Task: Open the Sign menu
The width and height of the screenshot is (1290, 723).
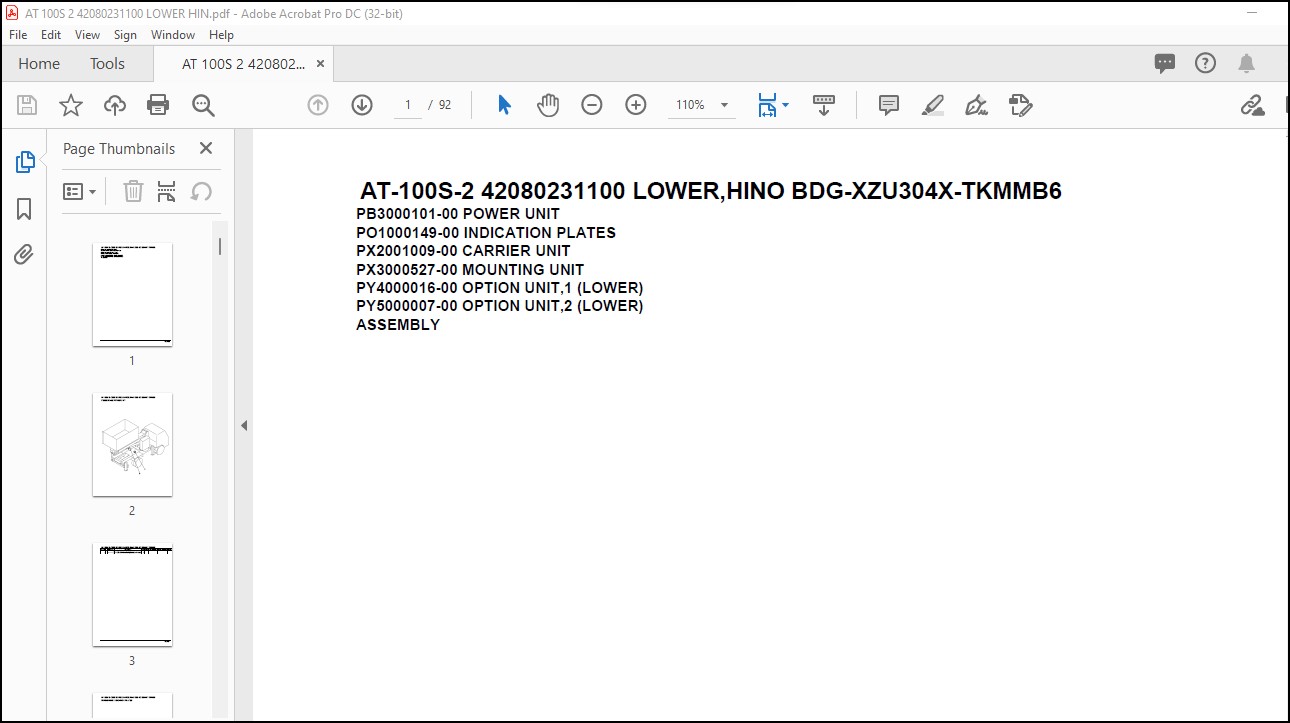Action: point(125,34)
